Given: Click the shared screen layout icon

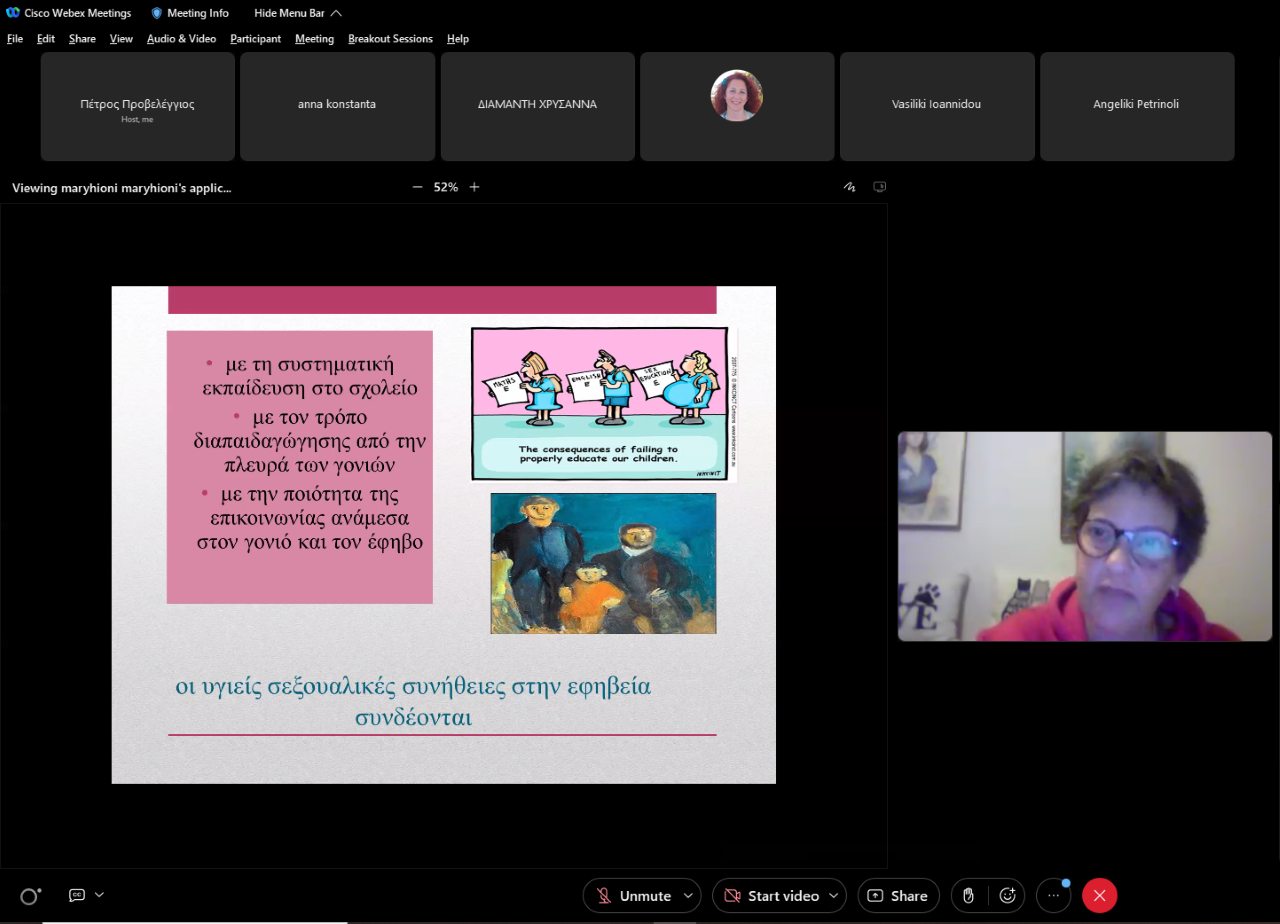Looking at the screenshot, I should pyautogui.click(x=879, y=187).
